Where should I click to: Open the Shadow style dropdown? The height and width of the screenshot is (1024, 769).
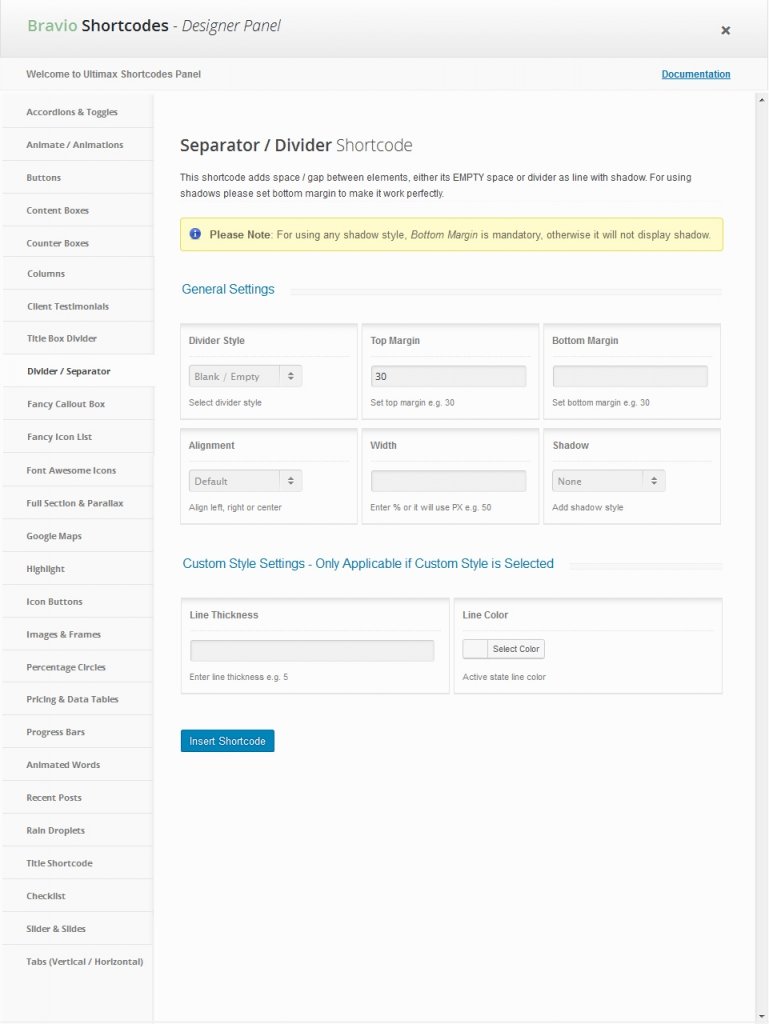608,481
